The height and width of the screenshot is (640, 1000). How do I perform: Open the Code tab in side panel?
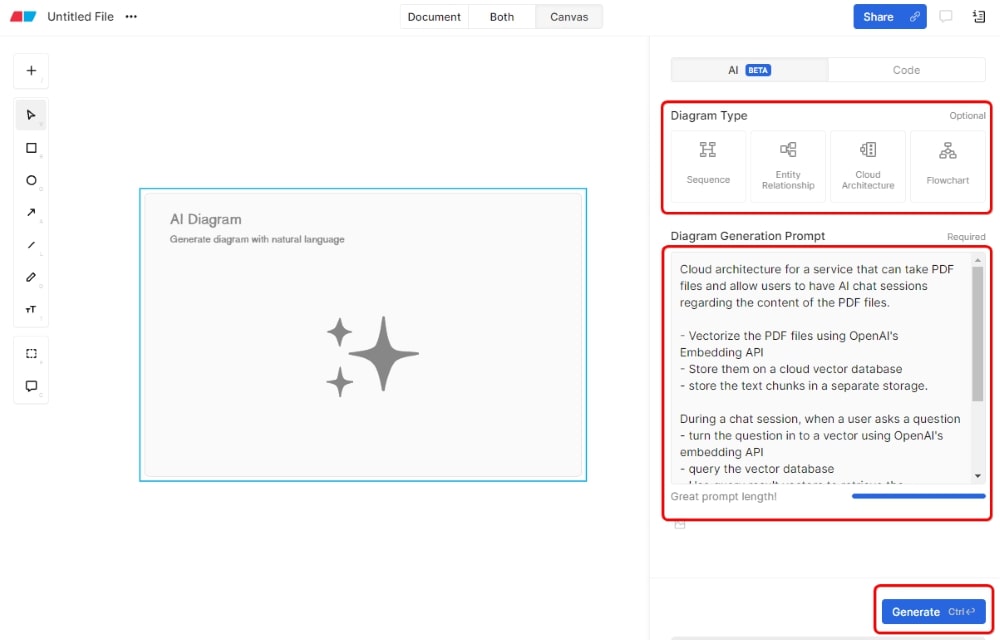[906, 70]
